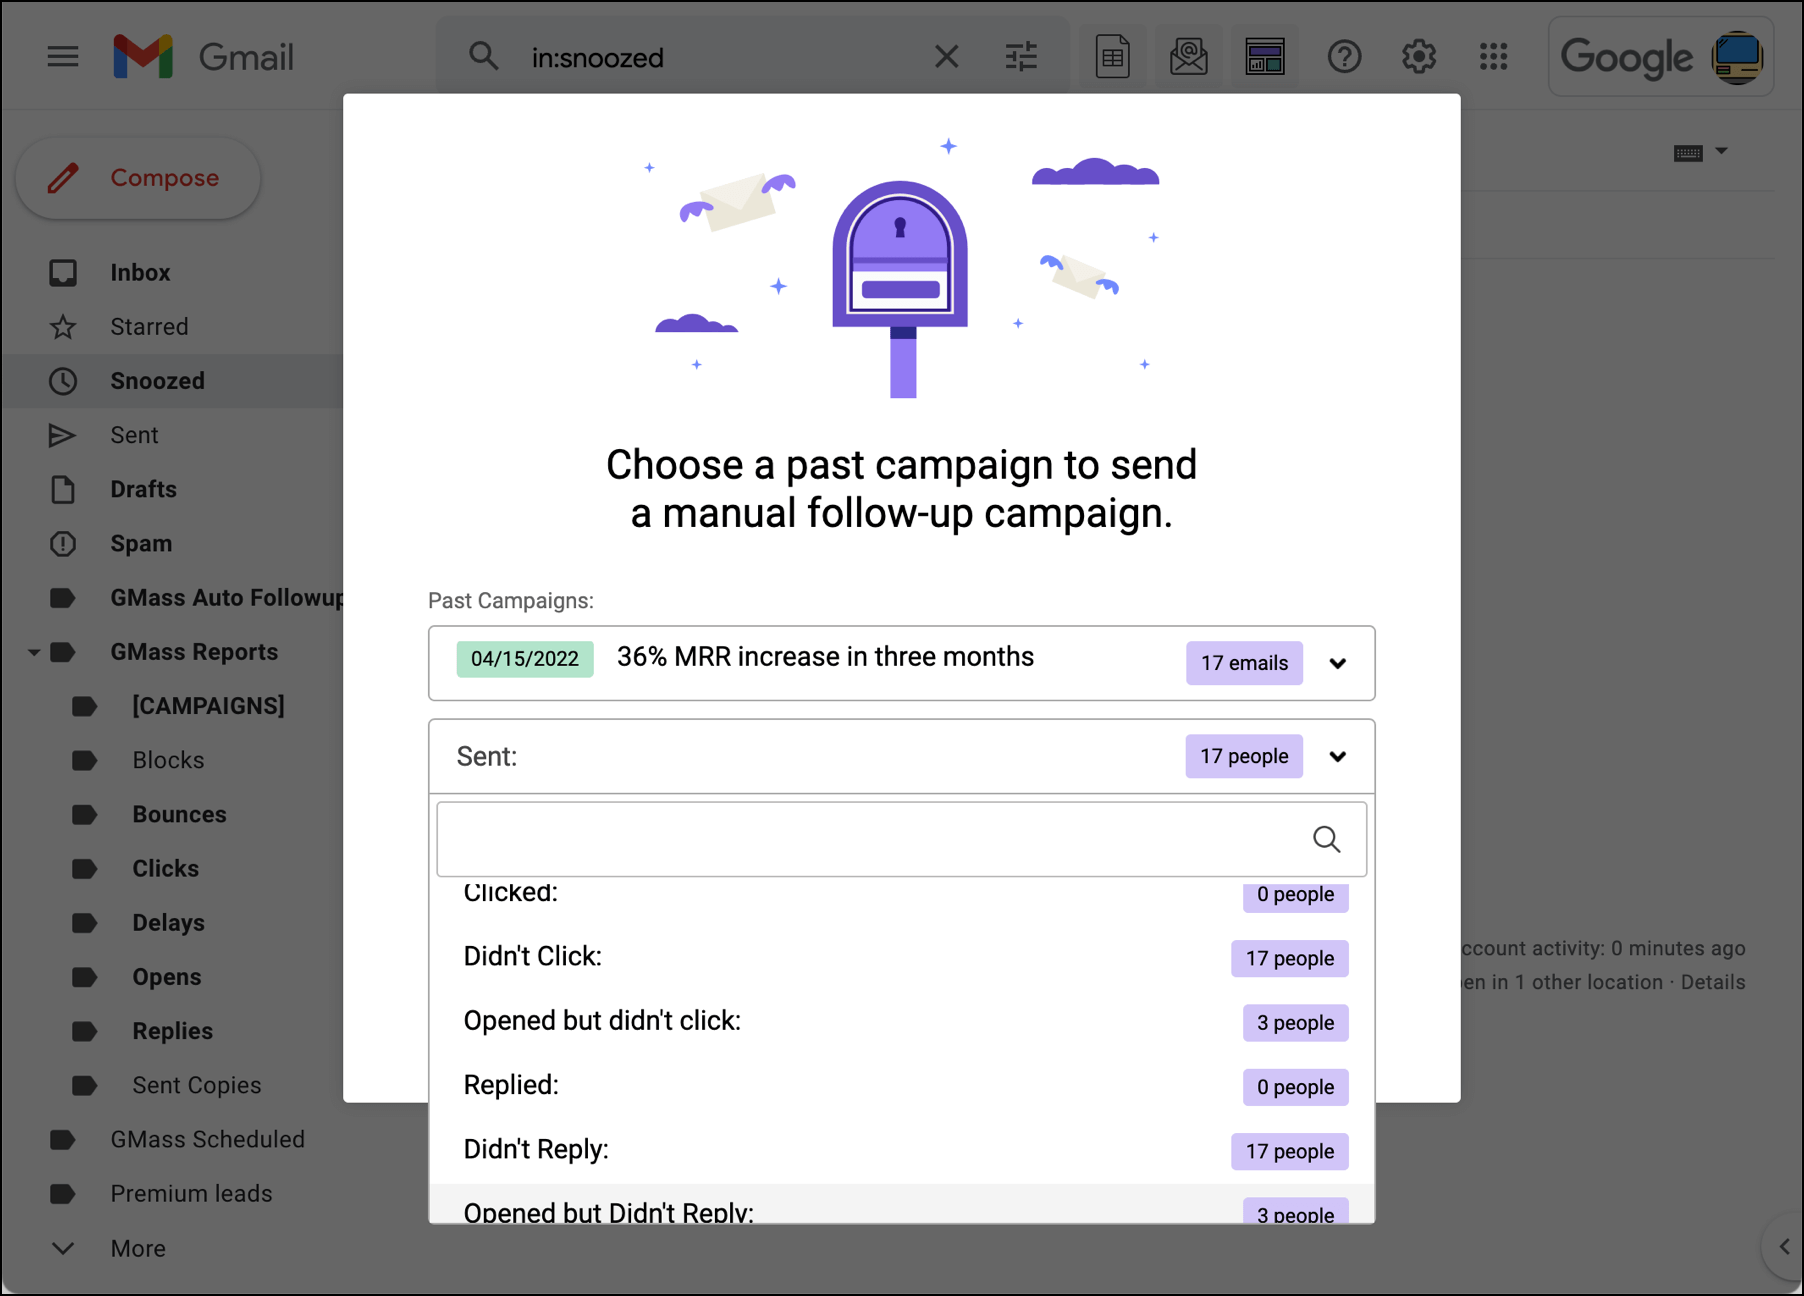Show the side panel arrow button

(x=1784, y=1246)
